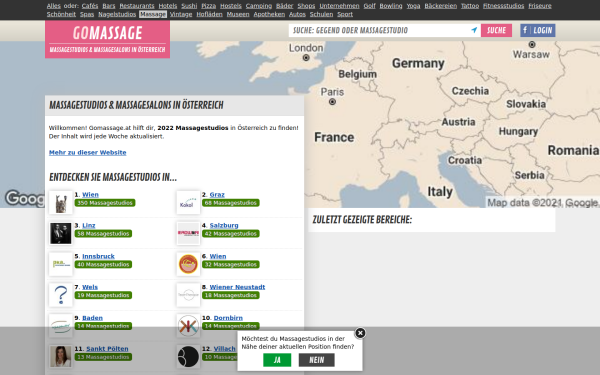Screen dimensions: 600x375
Task: Open the Graz Kokol thumbnail
Action: coord(188,202)
